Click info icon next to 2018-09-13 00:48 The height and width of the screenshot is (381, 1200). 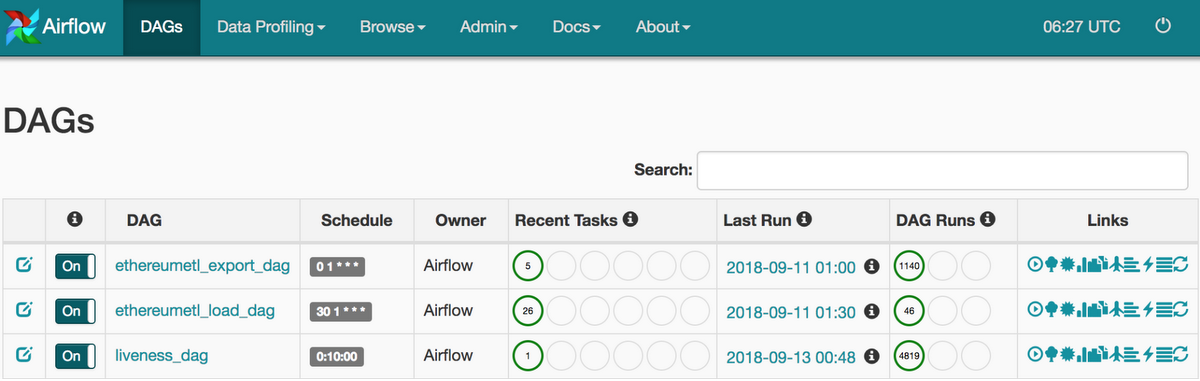[871, 356]
